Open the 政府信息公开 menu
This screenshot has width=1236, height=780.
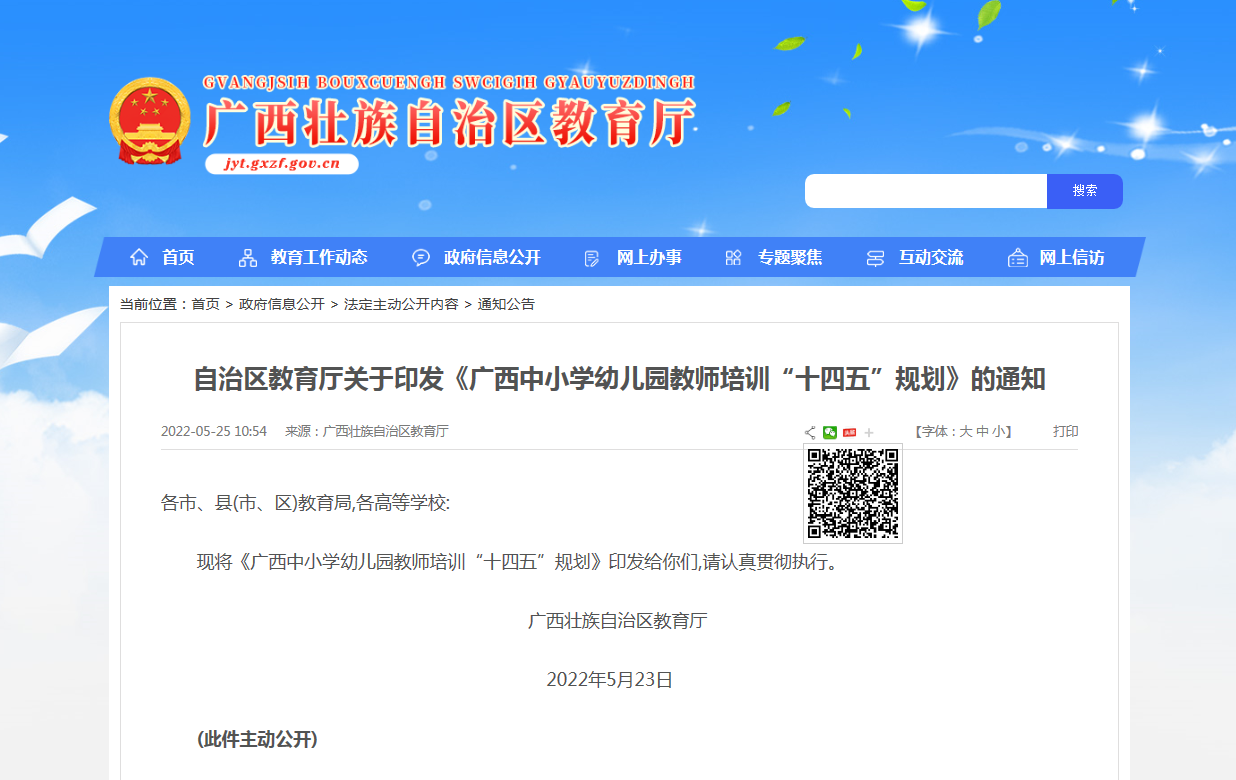pyautogui.click(x=492, y=258)
